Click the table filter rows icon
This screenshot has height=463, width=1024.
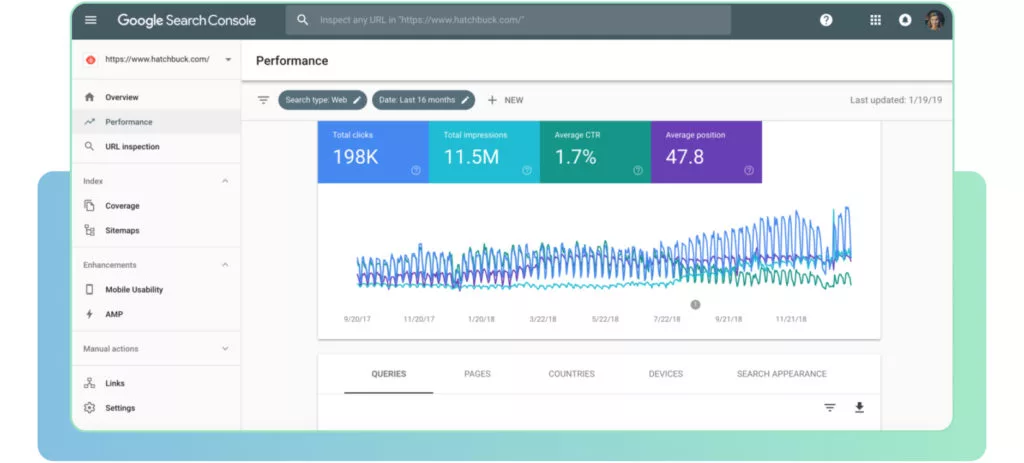(829, 407)
